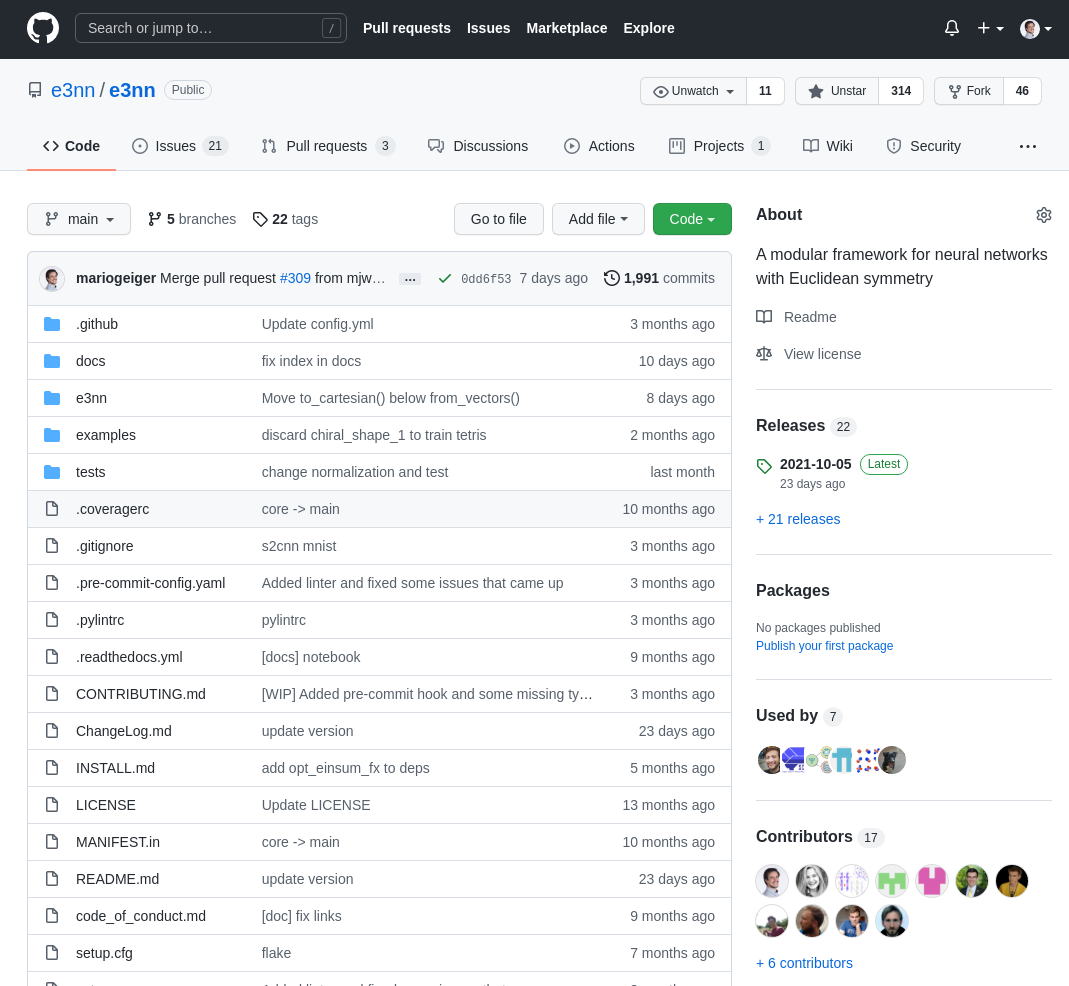View the 22 tags link
Screen dimensions: 1069x986
[x=285, y=219]
